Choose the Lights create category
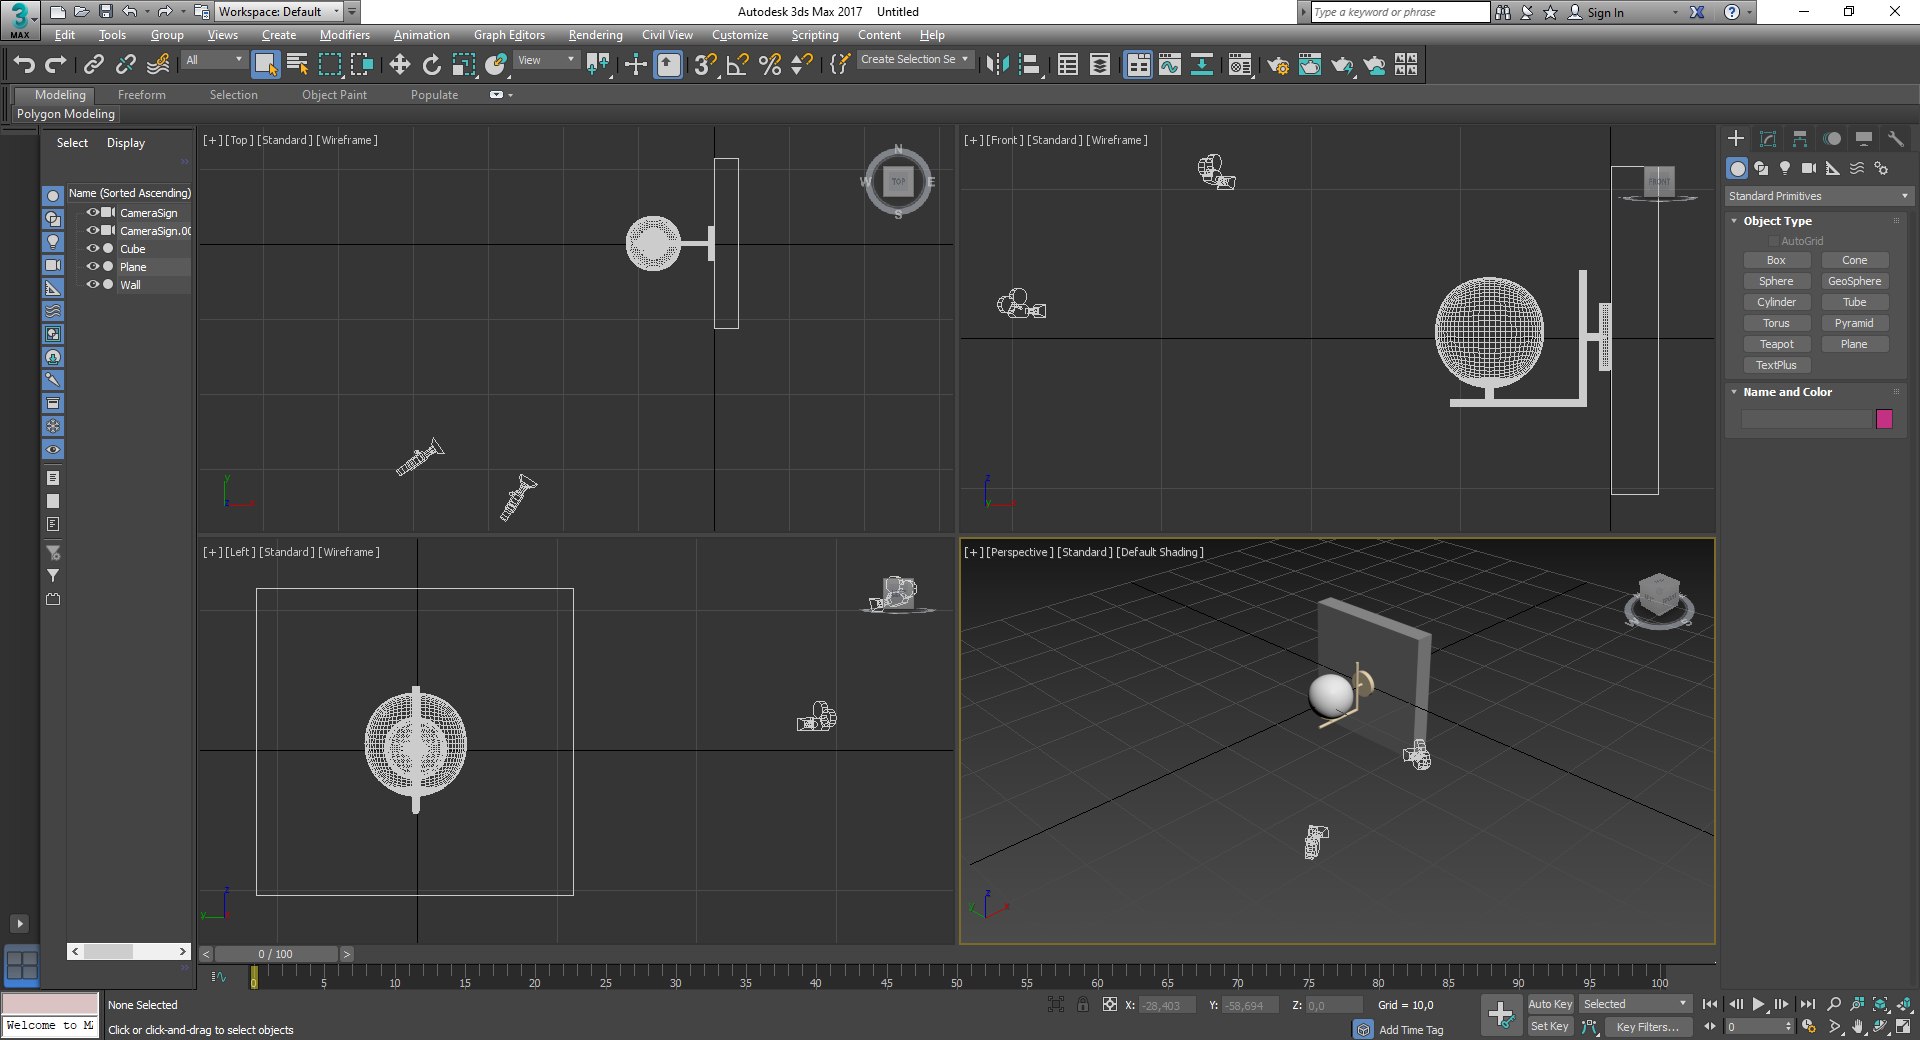 coord(1785,168)
